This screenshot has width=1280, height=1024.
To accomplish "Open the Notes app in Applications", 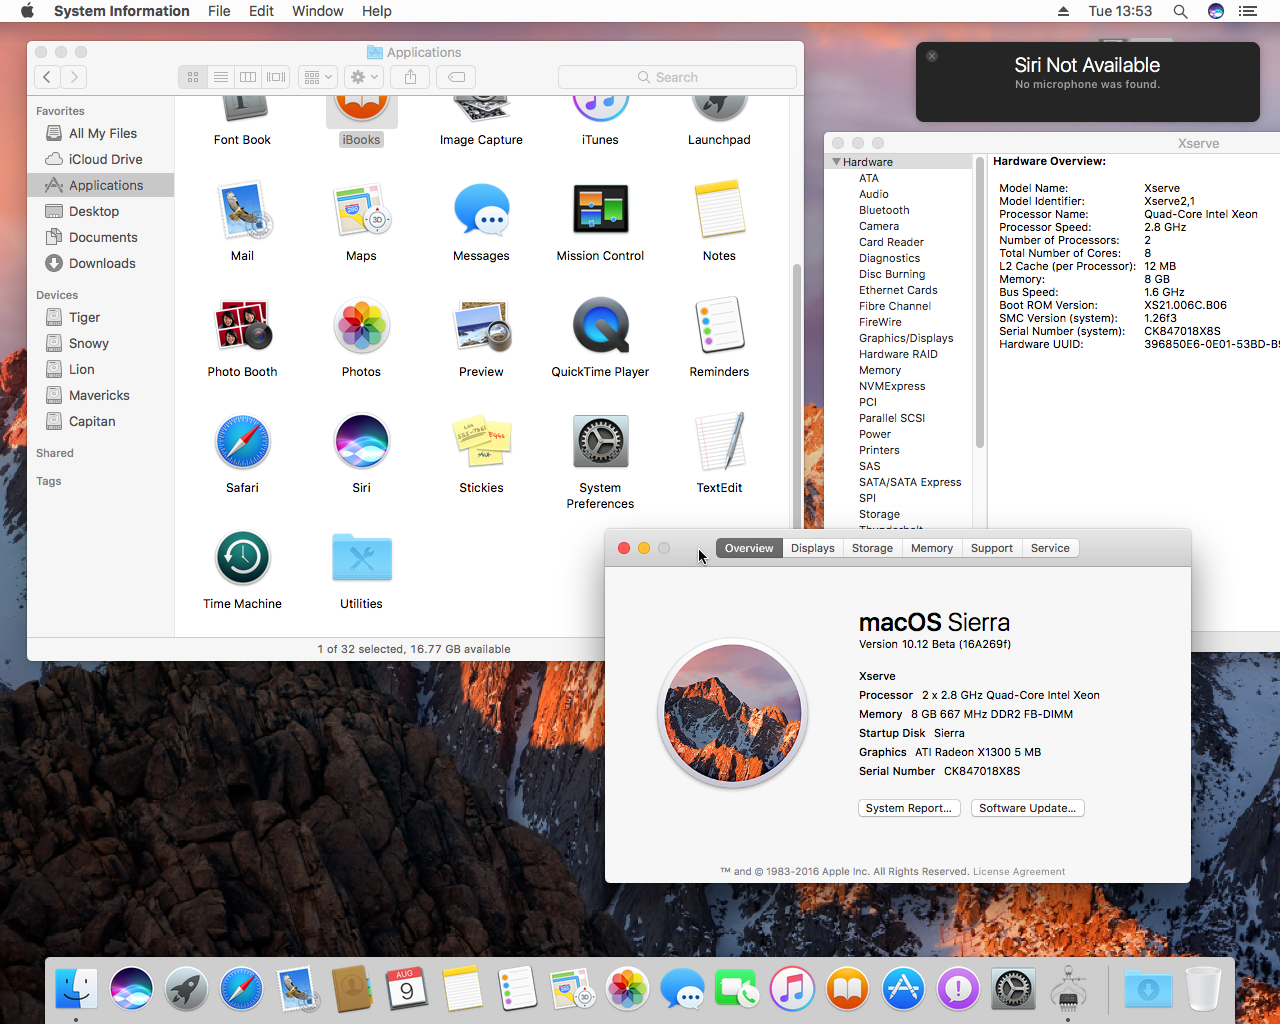I will pos(719,210).
